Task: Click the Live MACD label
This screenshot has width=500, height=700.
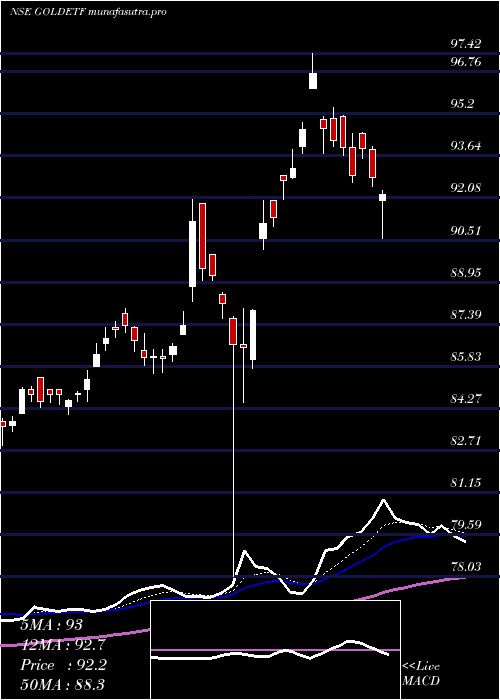Action: pyautogui.click(x=421, y=674)
